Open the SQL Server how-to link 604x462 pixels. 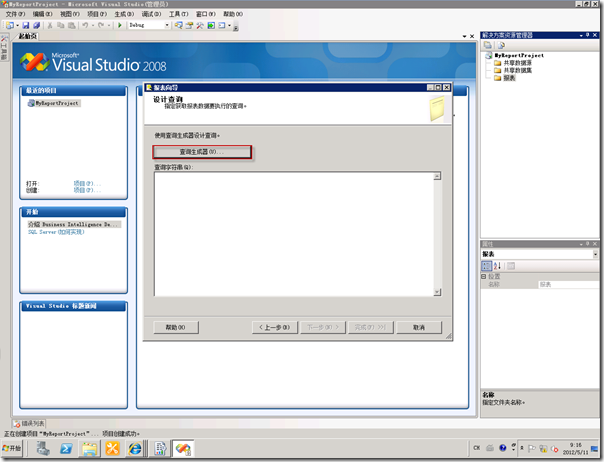(56, 232)
